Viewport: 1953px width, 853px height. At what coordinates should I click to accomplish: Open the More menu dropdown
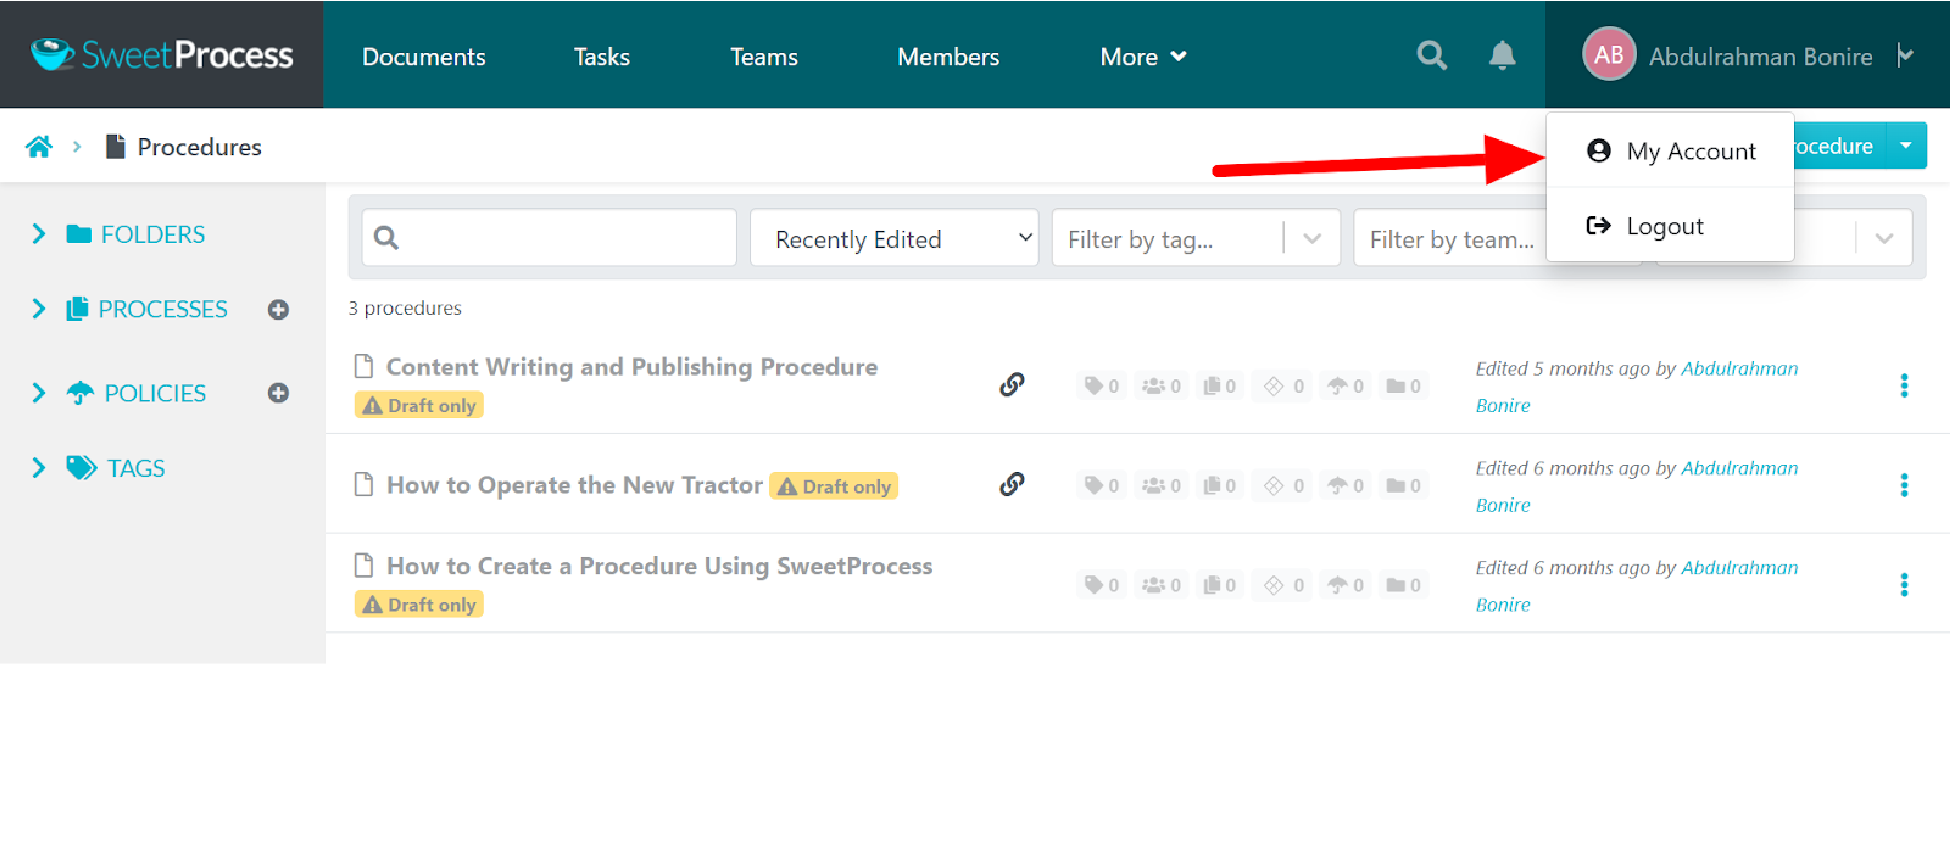coord(1143,57)
